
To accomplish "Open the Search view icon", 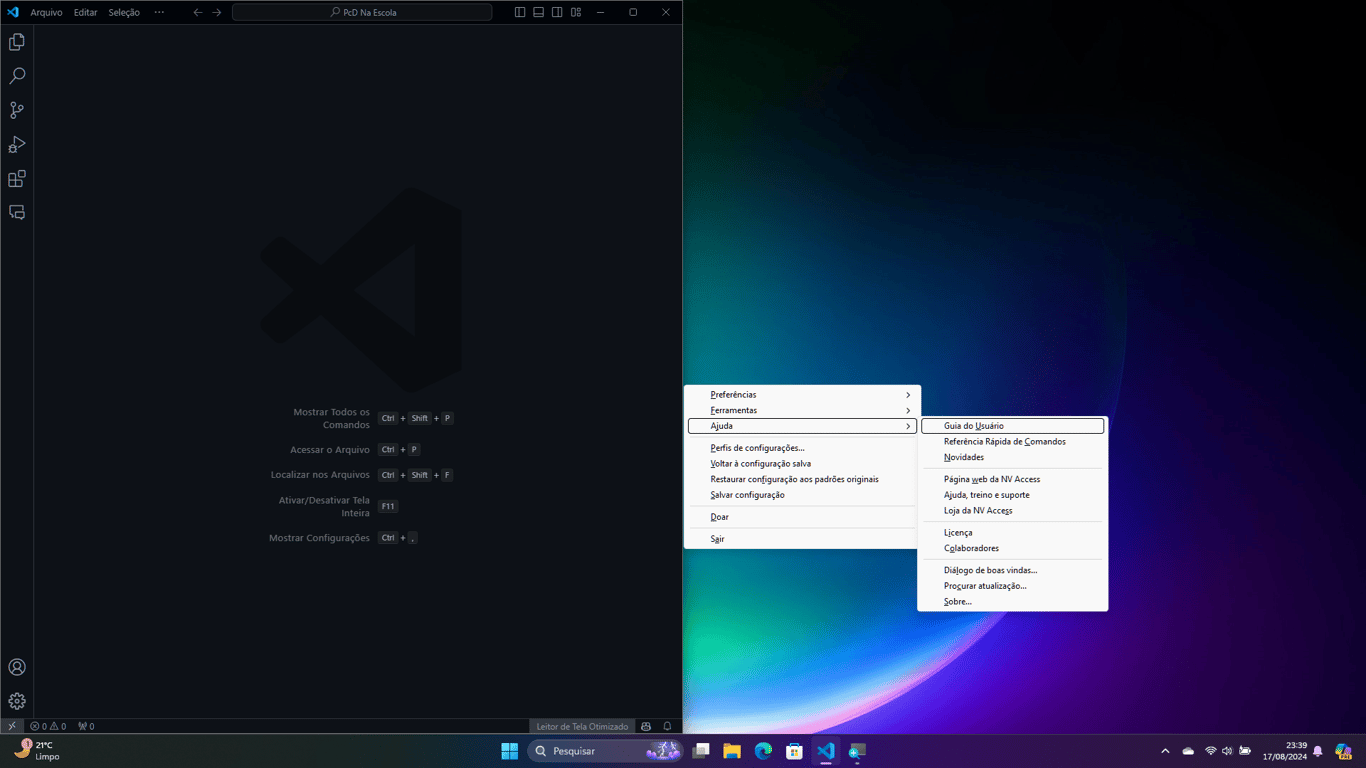I will coord(17,76).
